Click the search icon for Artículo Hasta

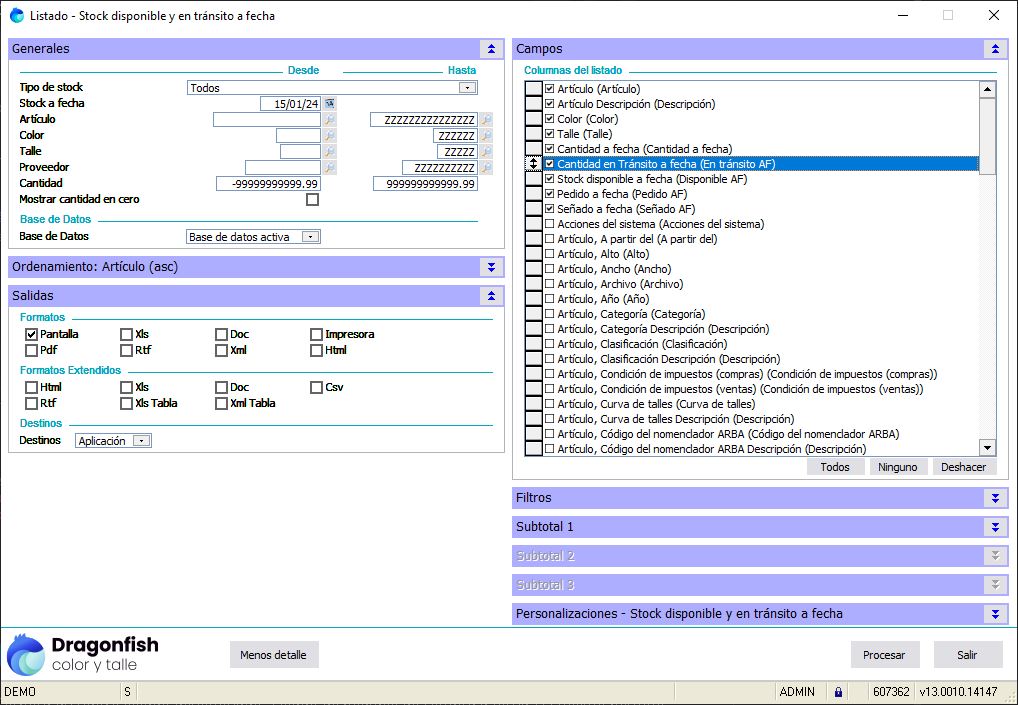coord(486,119)
